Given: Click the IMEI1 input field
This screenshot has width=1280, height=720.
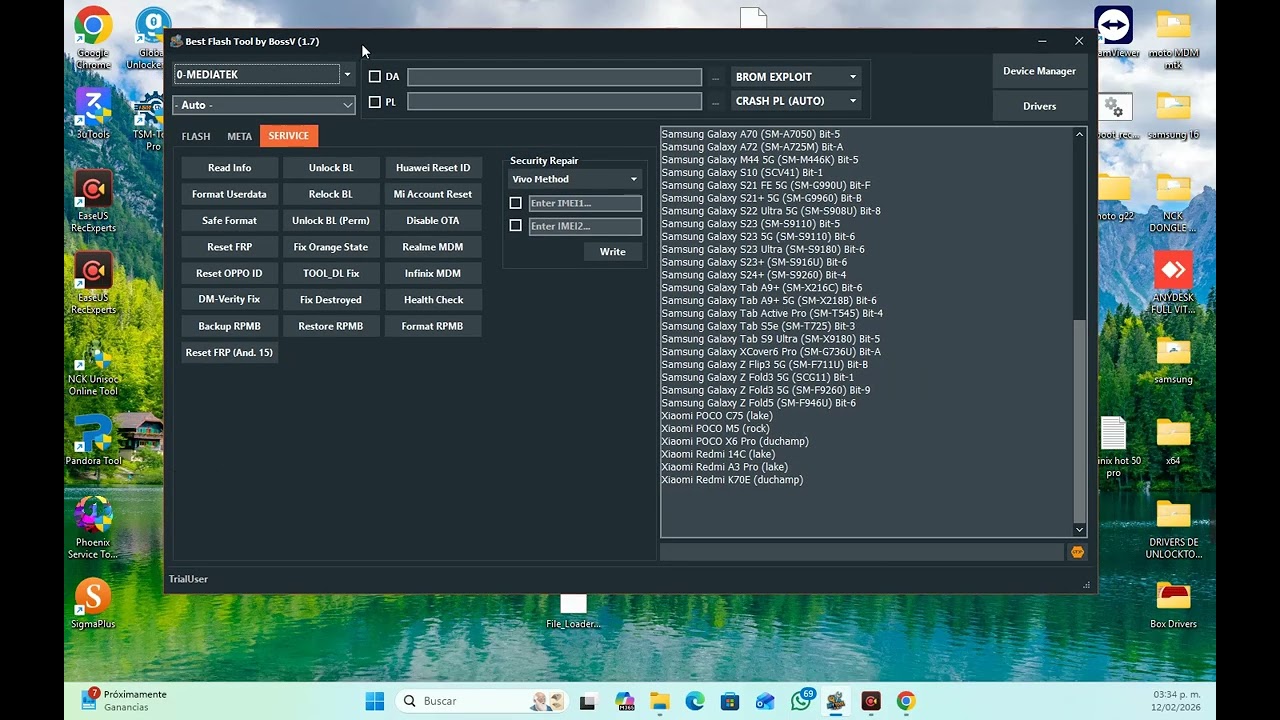Looking at the screenshot, I should click(x=585, y=203).
